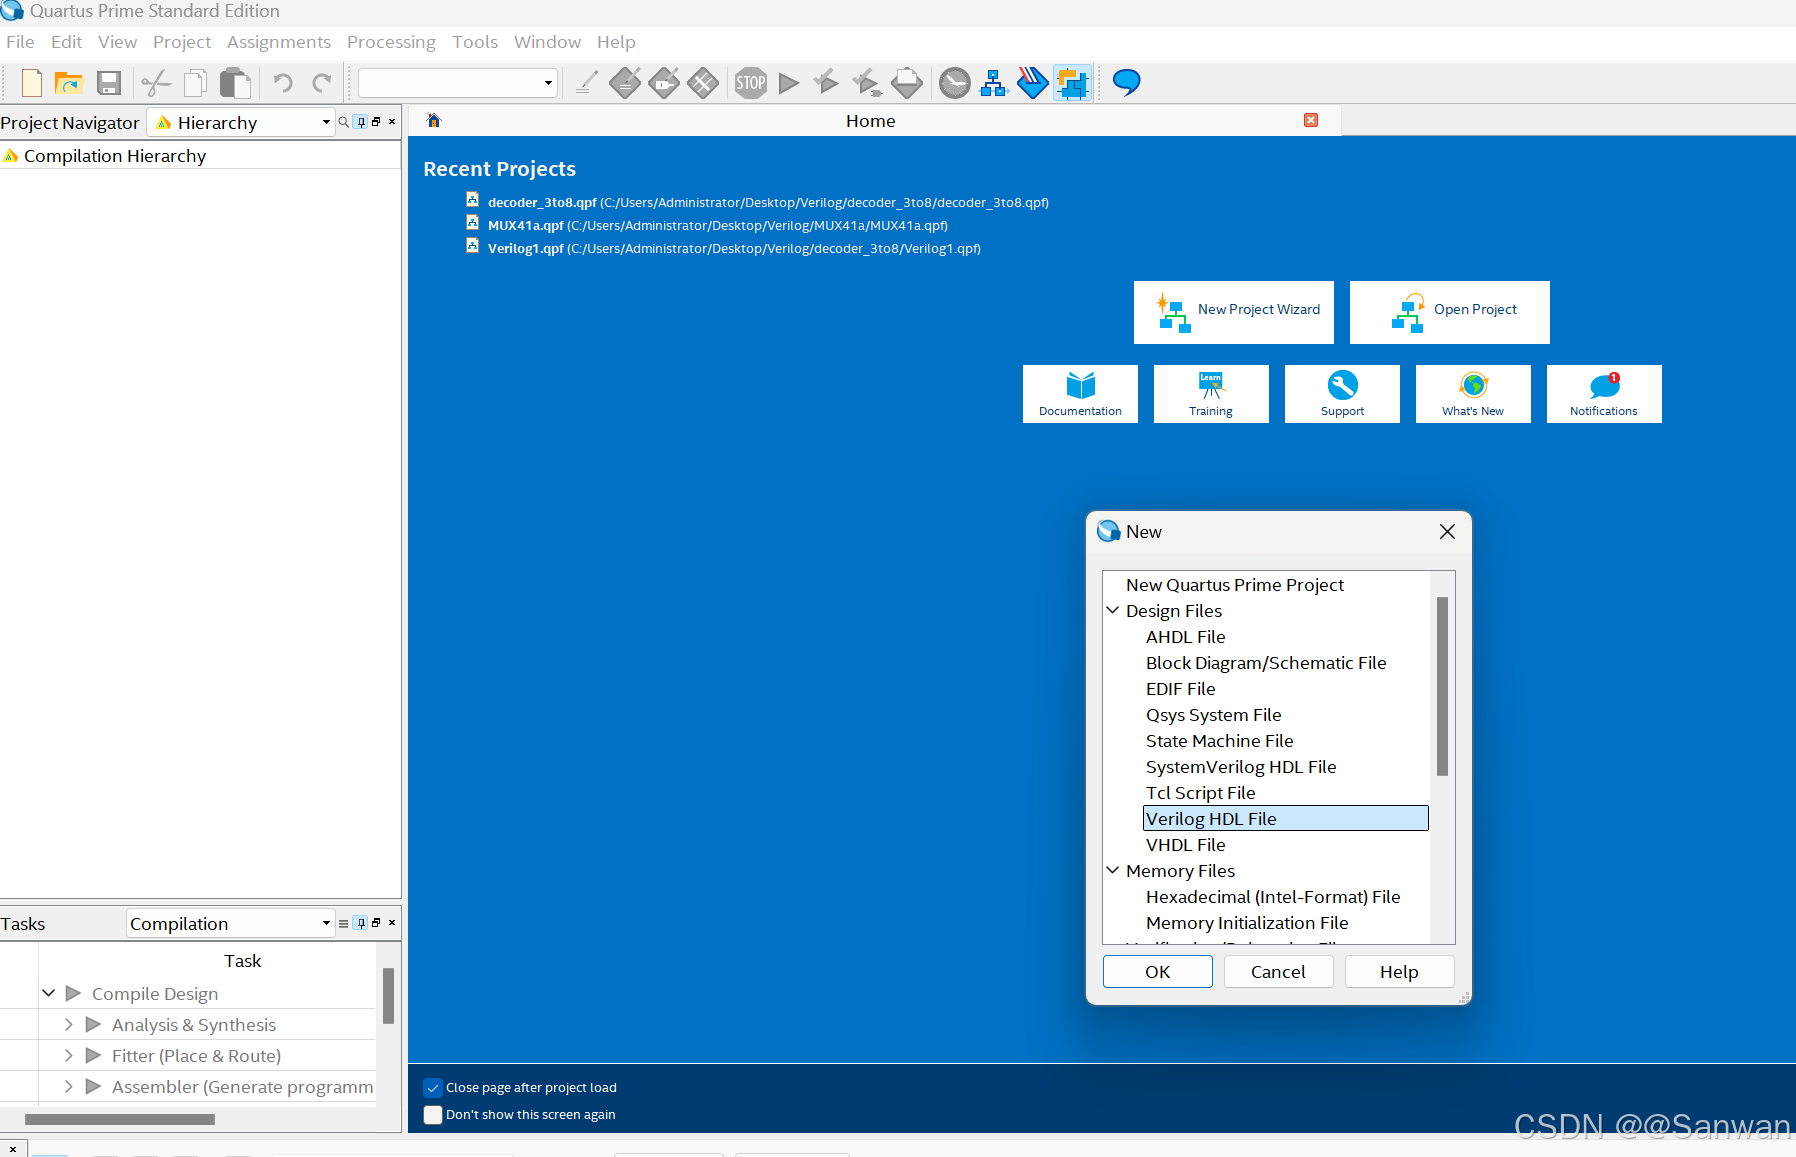This screenshot has width=1796, height=1157.
Task: Expand the Analysis & Synthesis task
Action: tap(68, 1024)
